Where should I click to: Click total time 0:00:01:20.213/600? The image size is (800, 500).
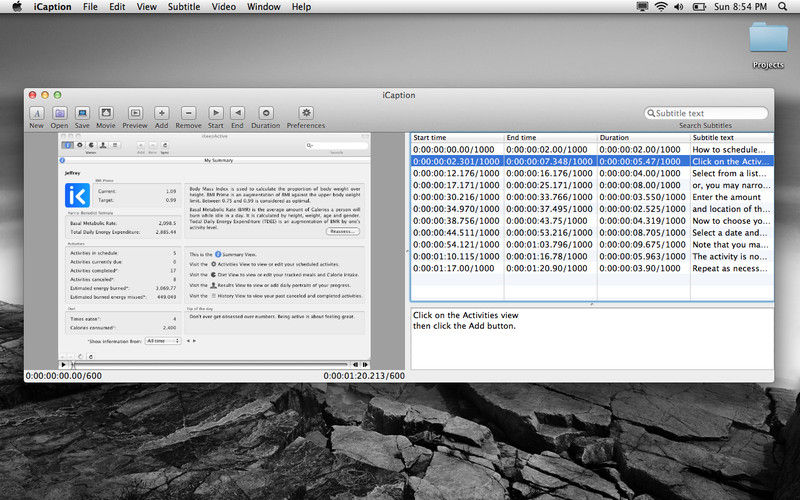pos(364,376)
